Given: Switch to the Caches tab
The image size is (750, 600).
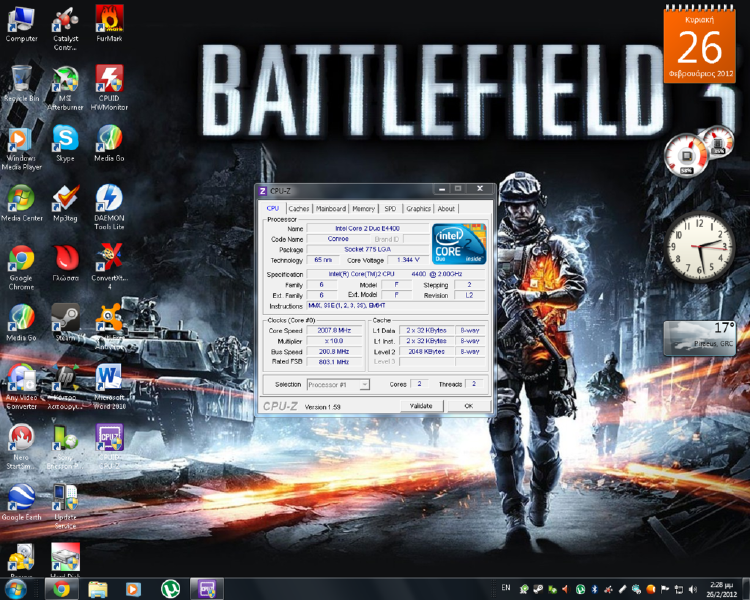Looking at the screenshot, I should click(299, 209).
